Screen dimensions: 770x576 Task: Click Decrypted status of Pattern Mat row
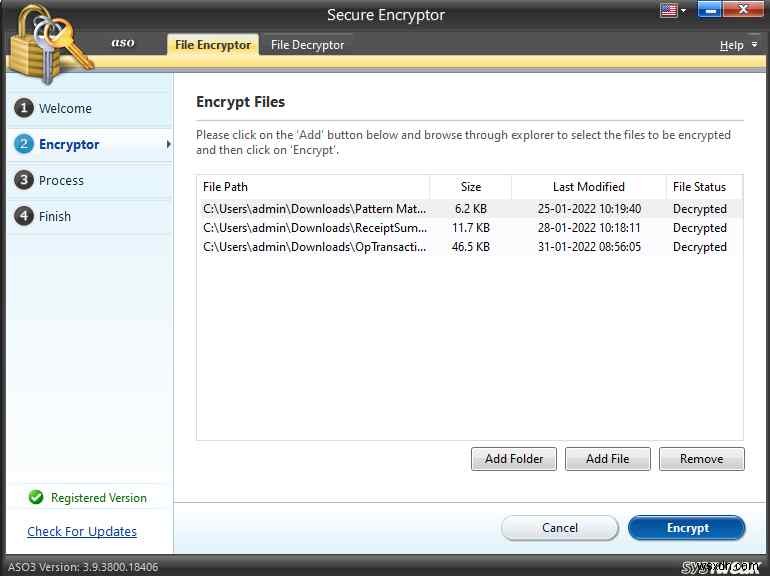pos(700,209)
